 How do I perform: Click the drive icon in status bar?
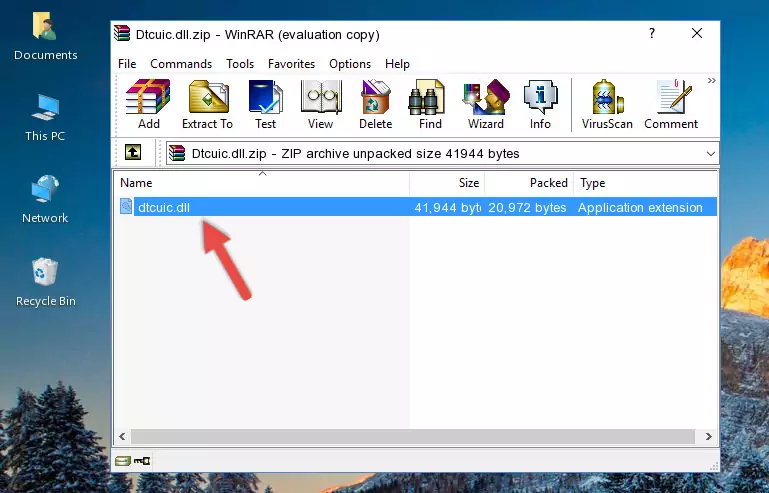(123, 461)
